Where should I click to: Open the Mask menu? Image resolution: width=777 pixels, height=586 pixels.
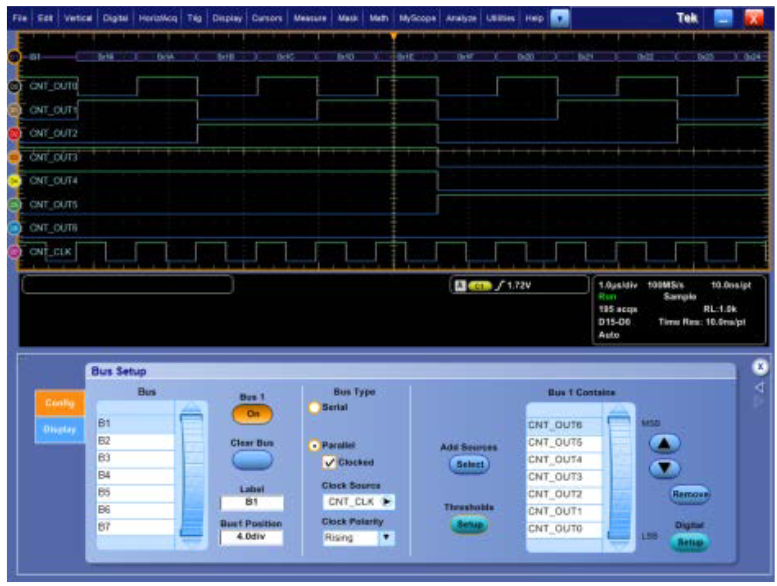point(348,18)
